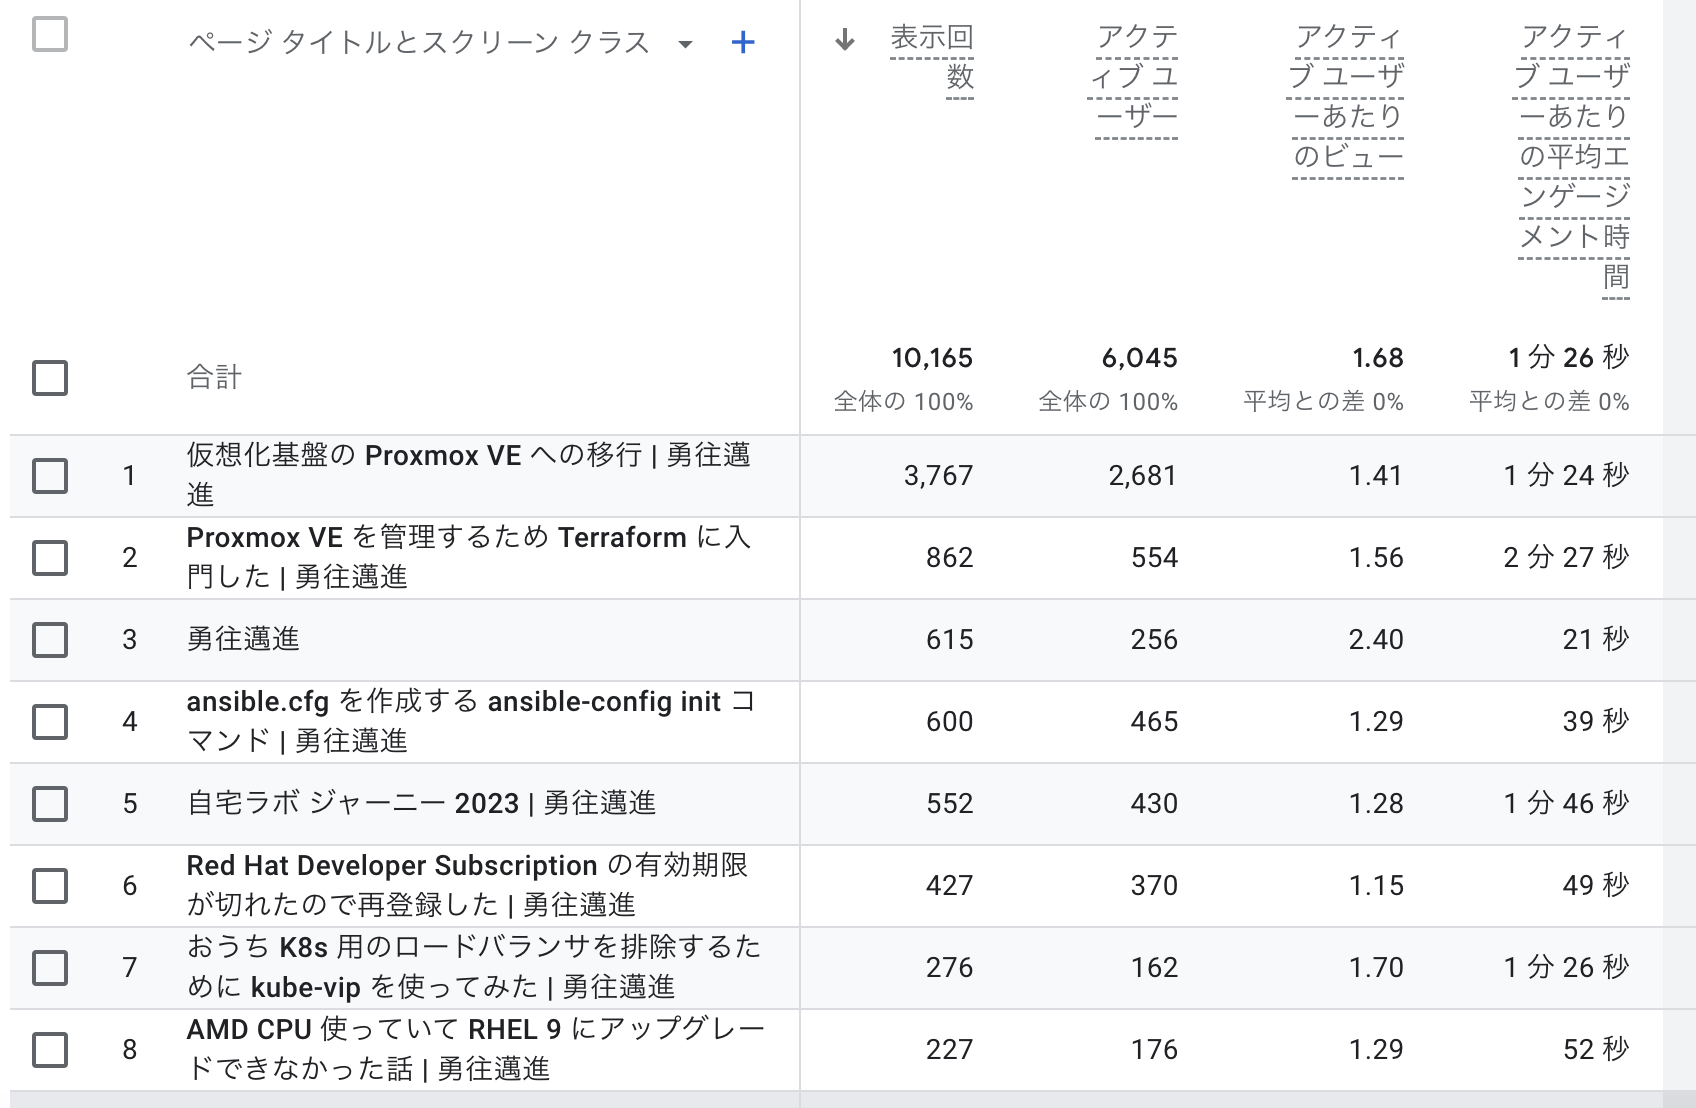Click the 3,767 view count cell

point(938,476)
